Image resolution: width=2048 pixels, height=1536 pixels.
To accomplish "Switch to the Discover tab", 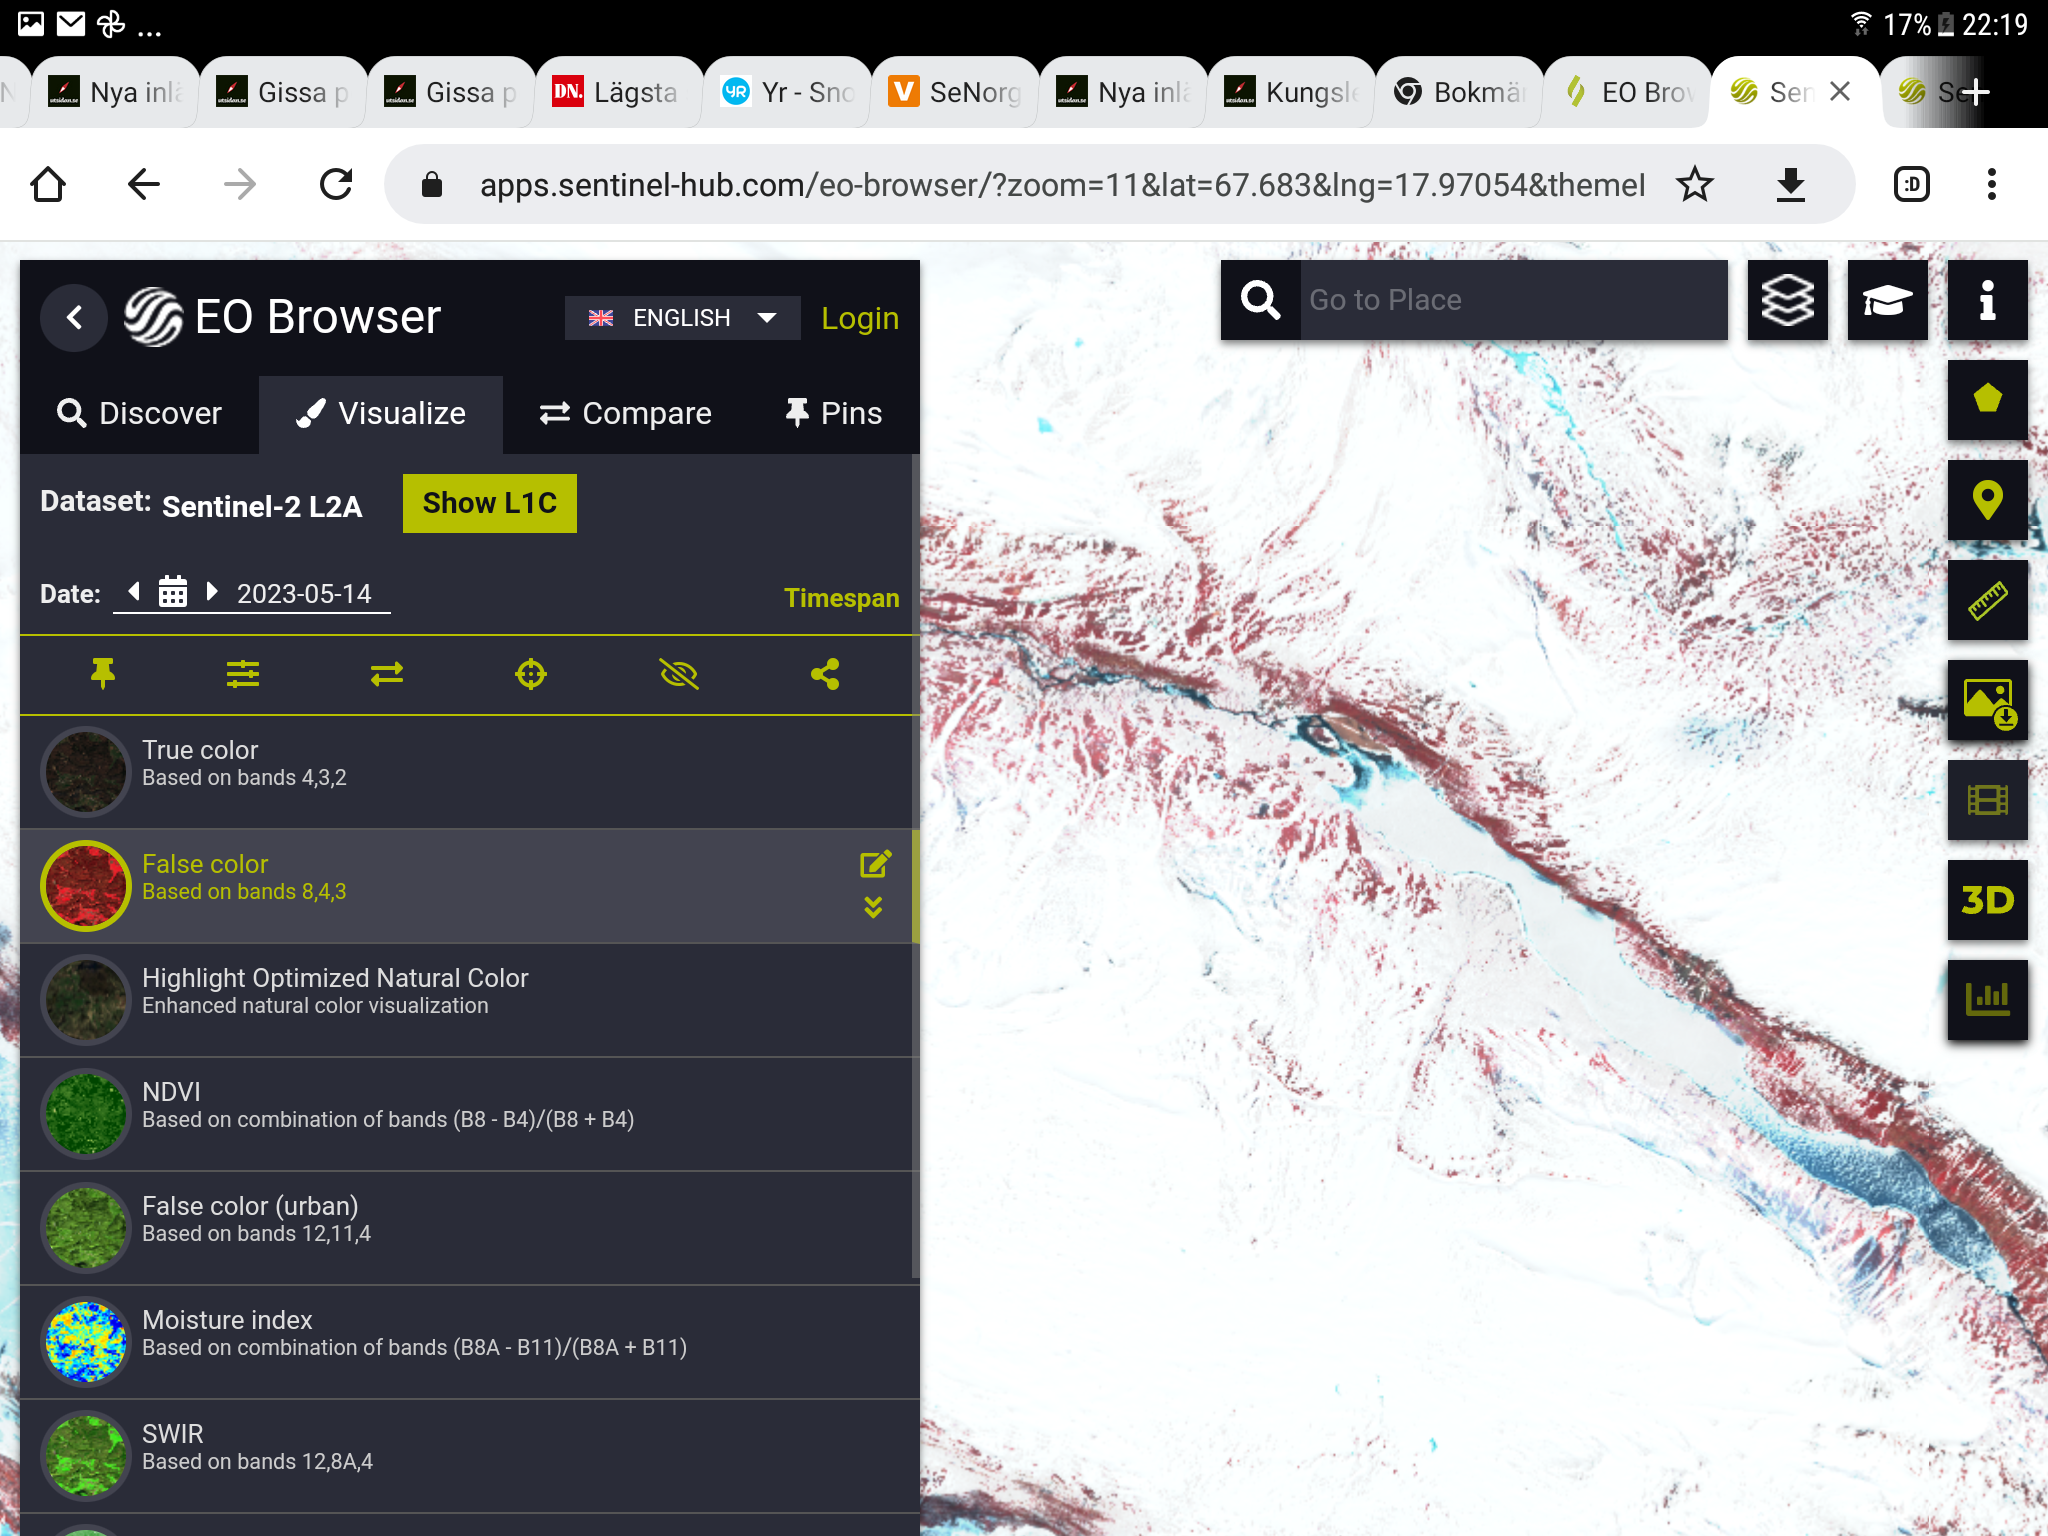I will coord(140,413).
